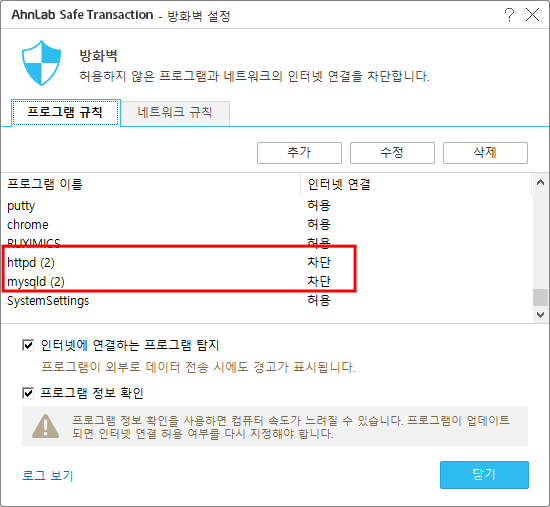Click the 수정 button
Image resolution: width=550 pixels, height=507 pixels.
392,153
